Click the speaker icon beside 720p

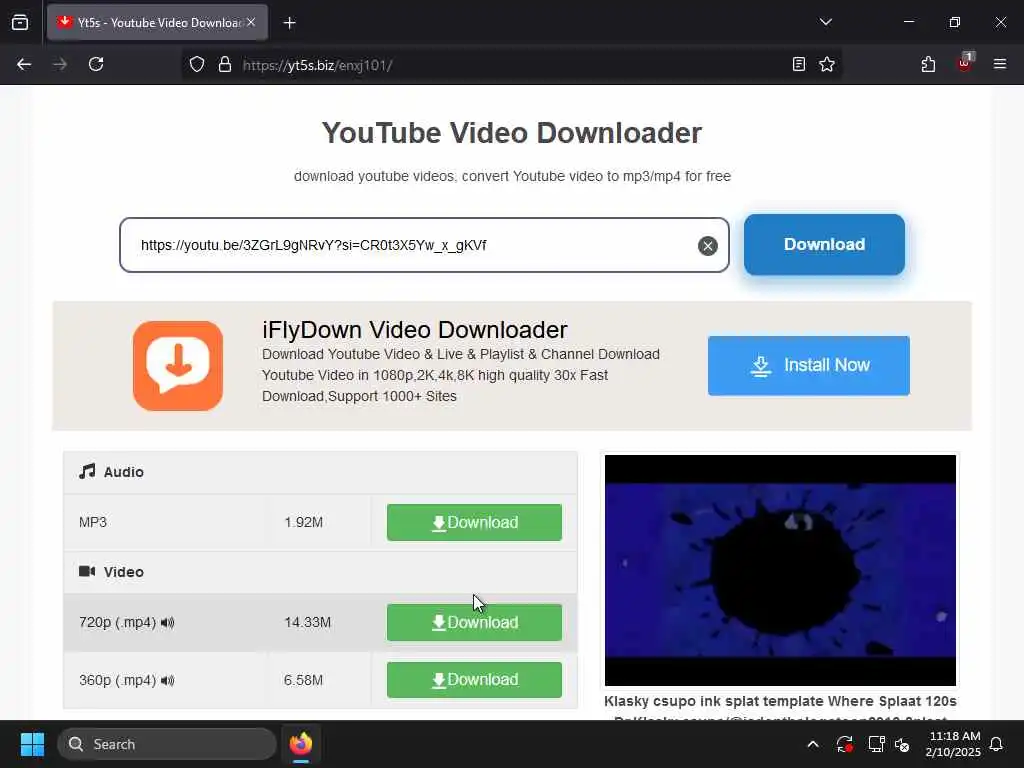point(168,622)
